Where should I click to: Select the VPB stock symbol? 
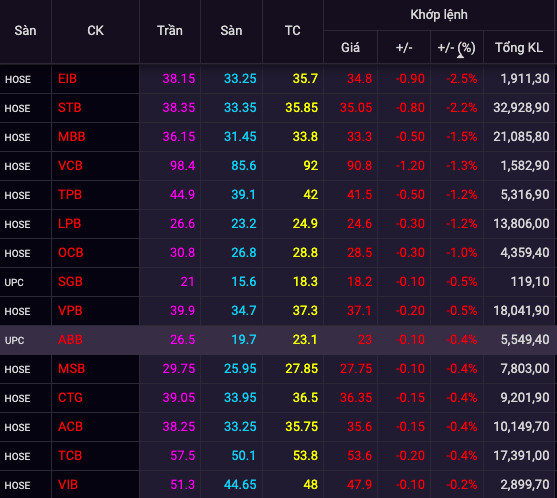(70, 311)
